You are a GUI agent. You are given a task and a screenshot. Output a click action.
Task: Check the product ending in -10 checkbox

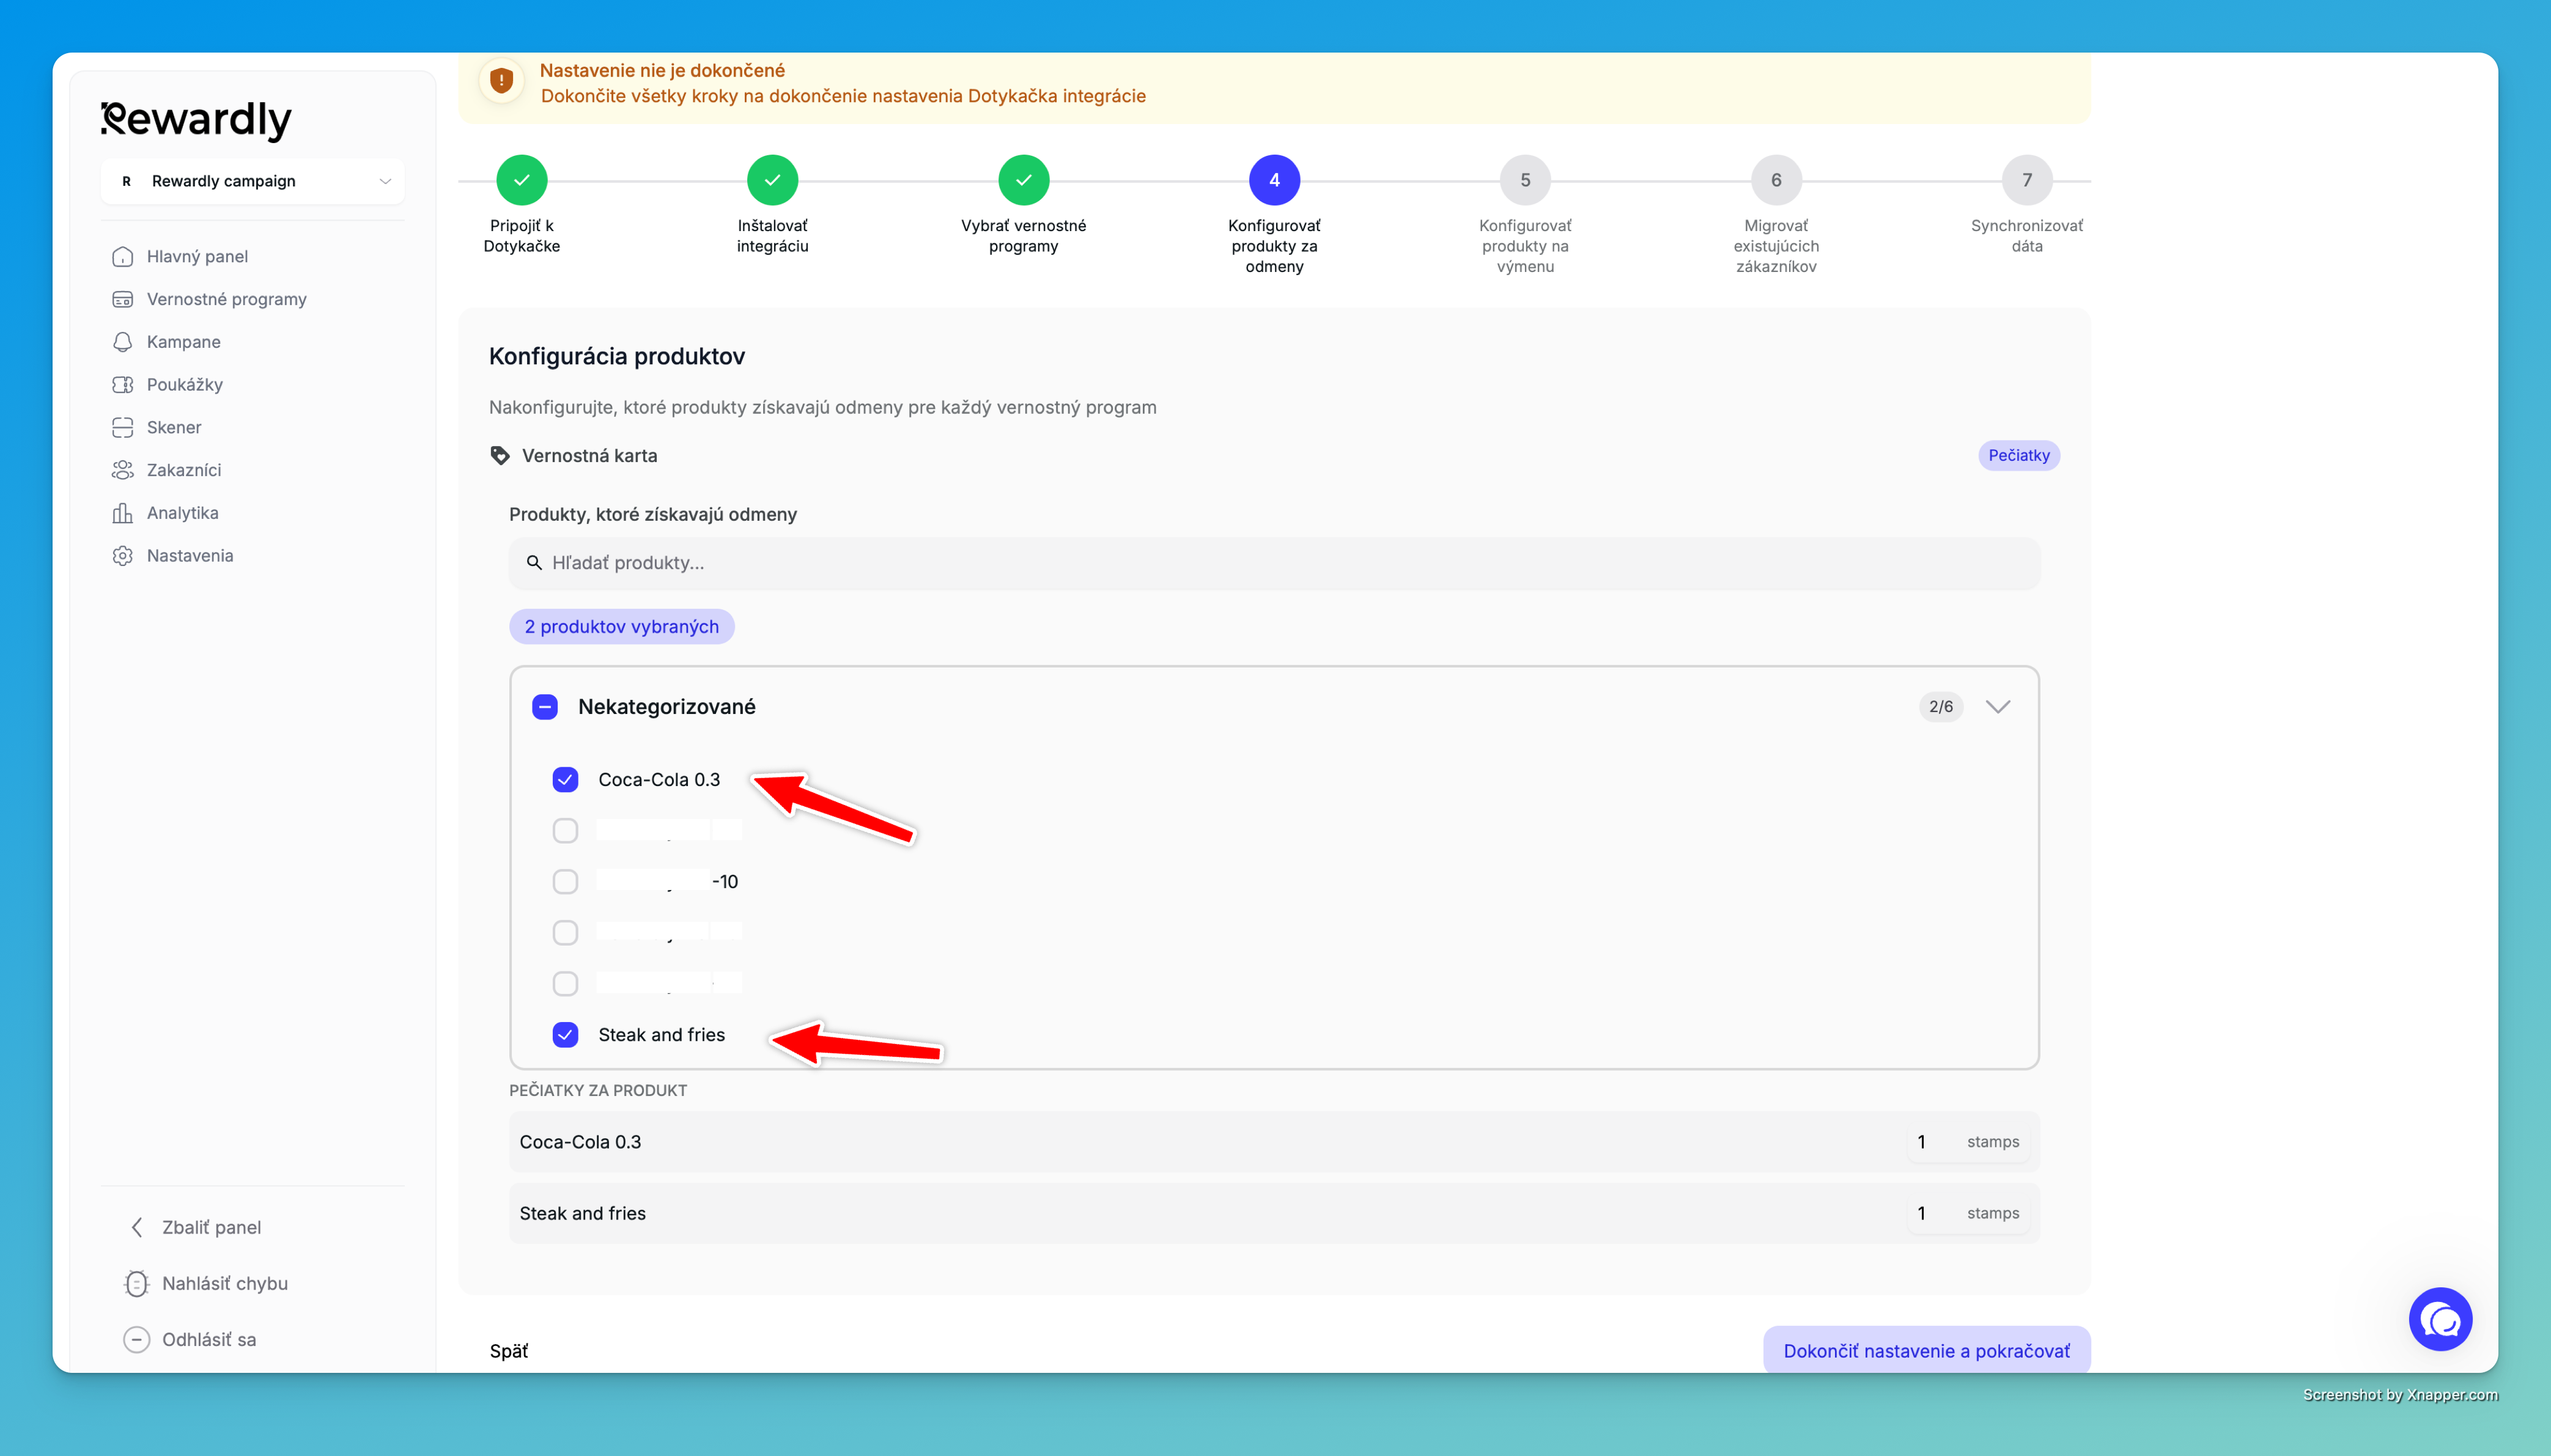565,882
